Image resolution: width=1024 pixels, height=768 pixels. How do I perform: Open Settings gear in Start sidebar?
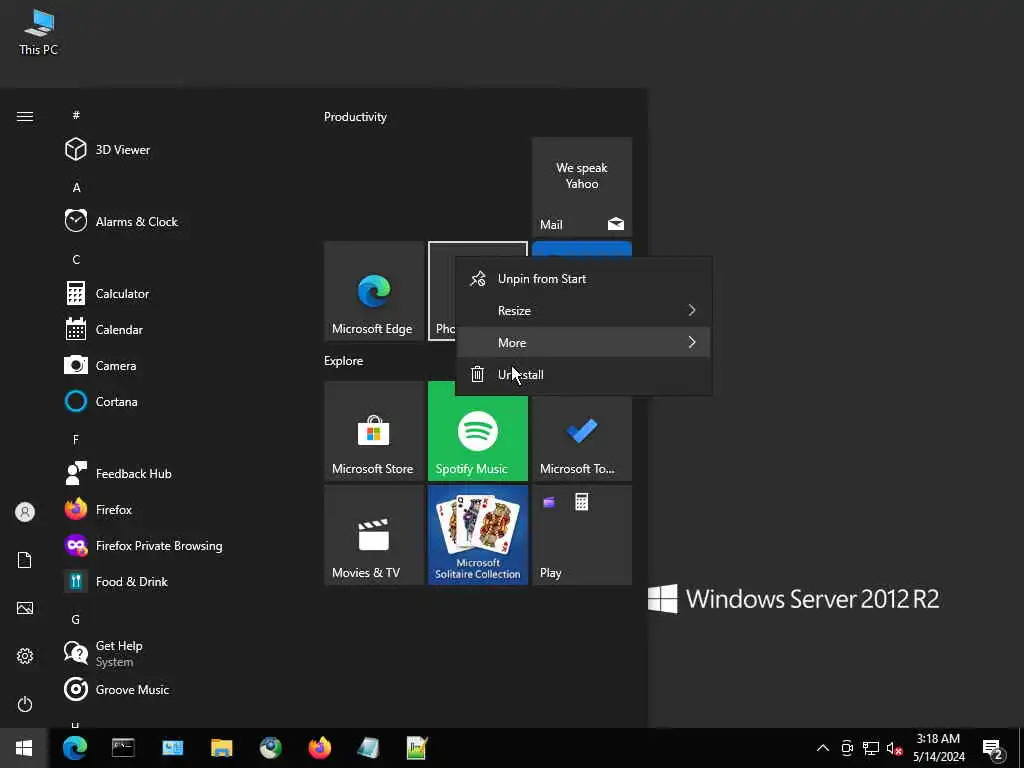25,656
